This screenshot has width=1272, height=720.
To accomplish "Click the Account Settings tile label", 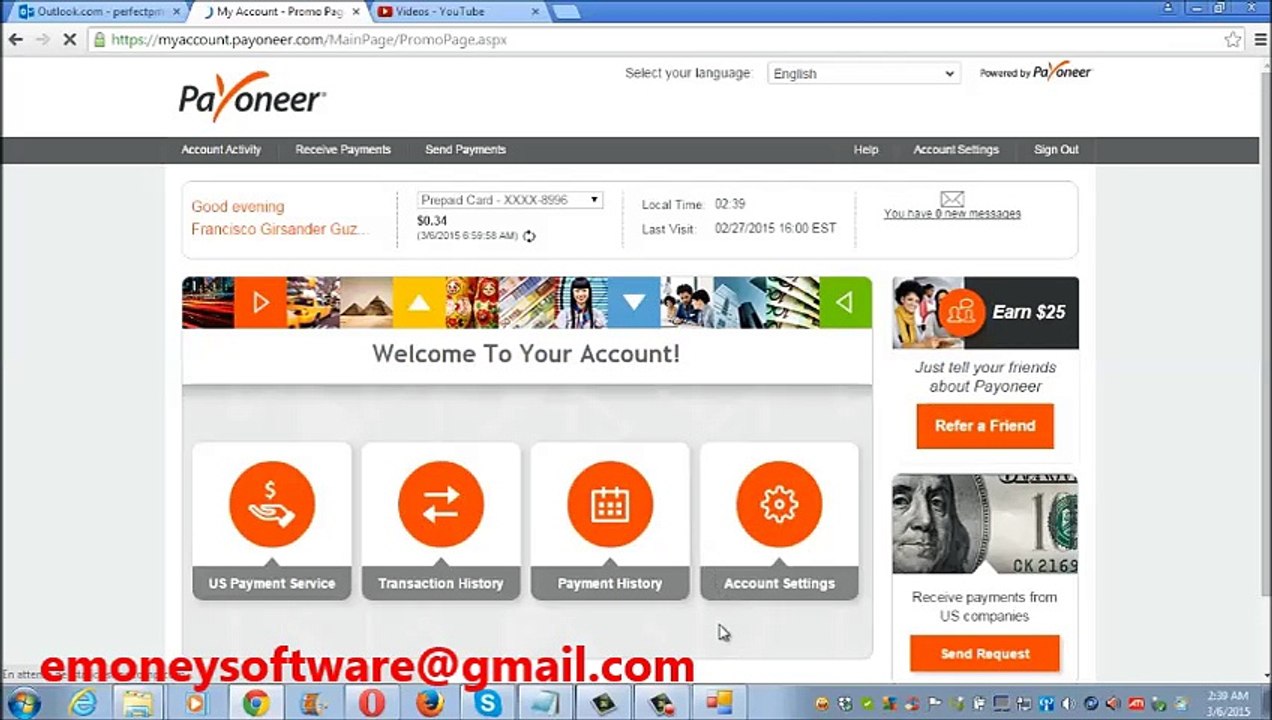I will pos(779,583).
